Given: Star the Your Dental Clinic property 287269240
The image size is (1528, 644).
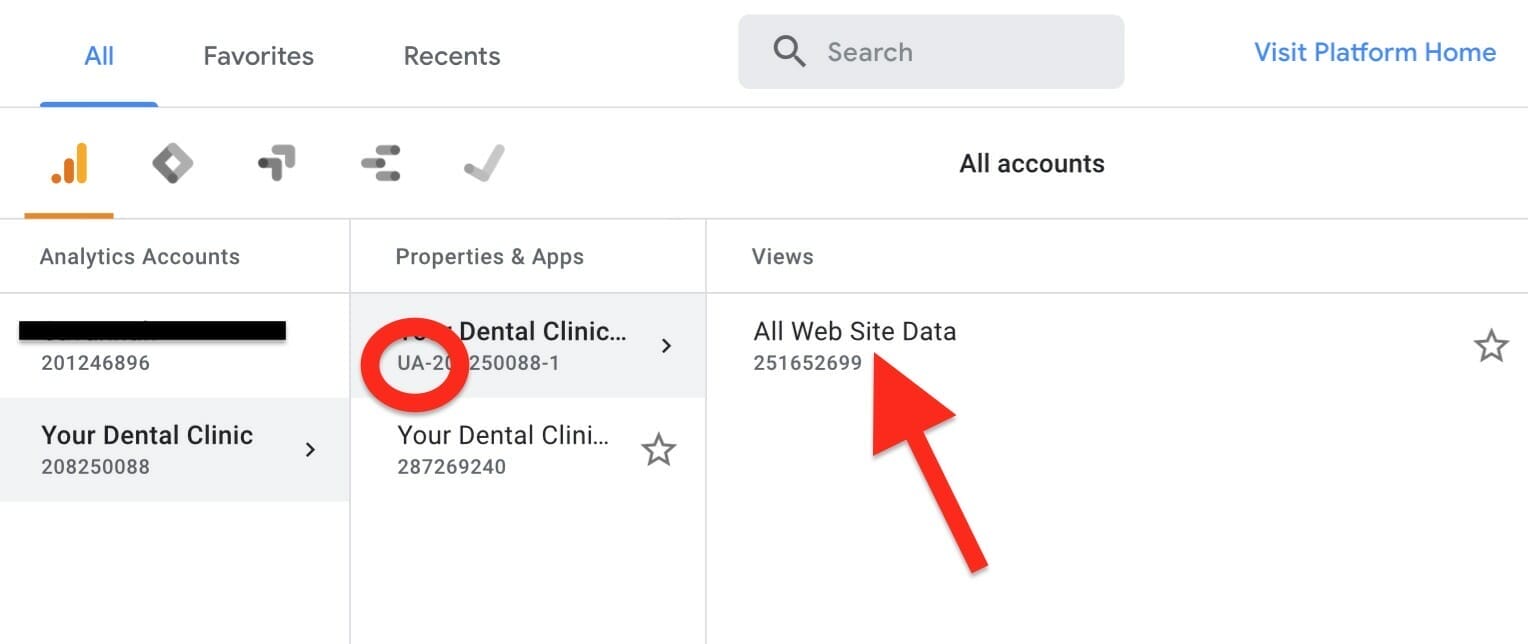Looking at the screenshot, I should tap(659, 450).
